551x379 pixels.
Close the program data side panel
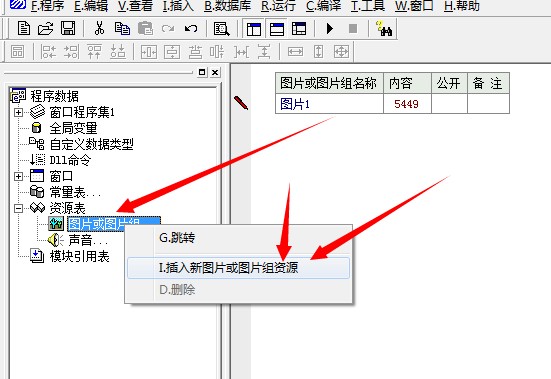pos(215,72)
